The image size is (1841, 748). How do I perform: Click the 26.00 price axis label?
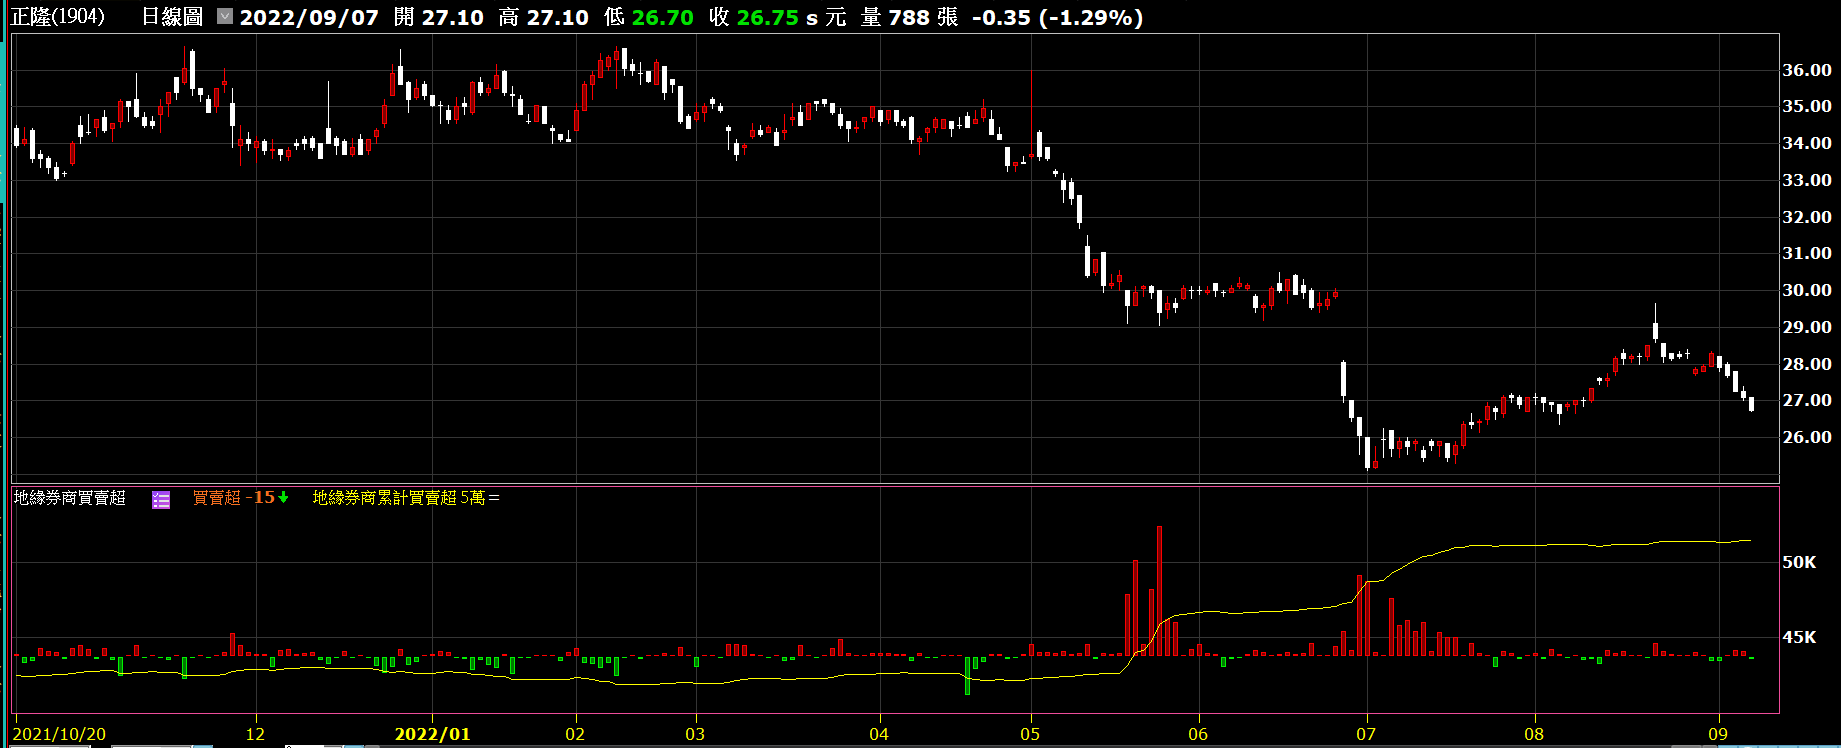pyautogui.click(x=1807, y=437)
